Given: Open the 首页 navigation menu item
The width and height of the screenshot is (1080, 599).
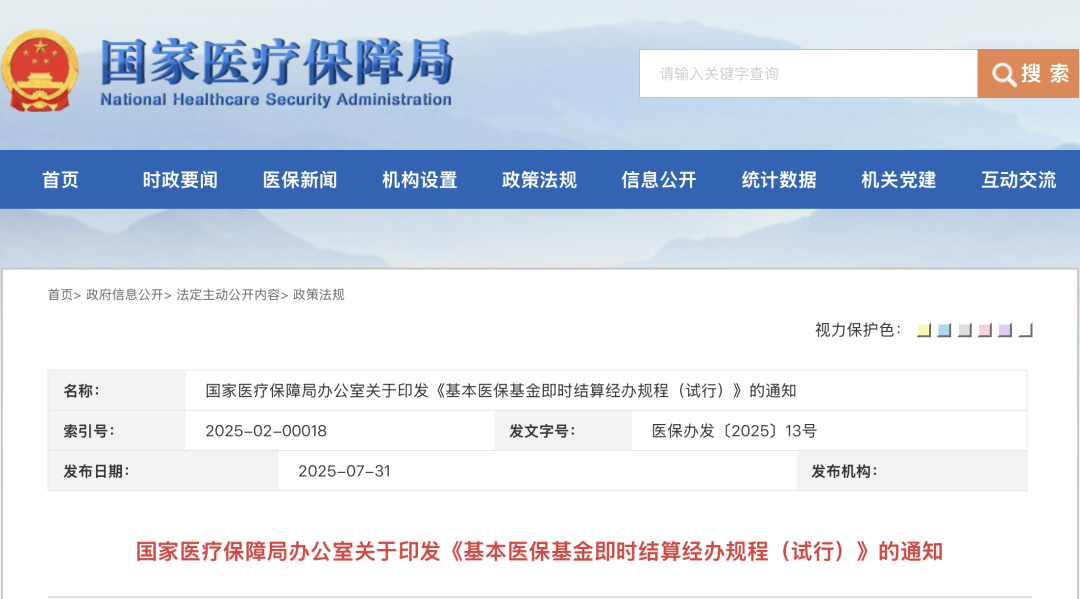Looking at the screenshot, I should click(61, 180).
